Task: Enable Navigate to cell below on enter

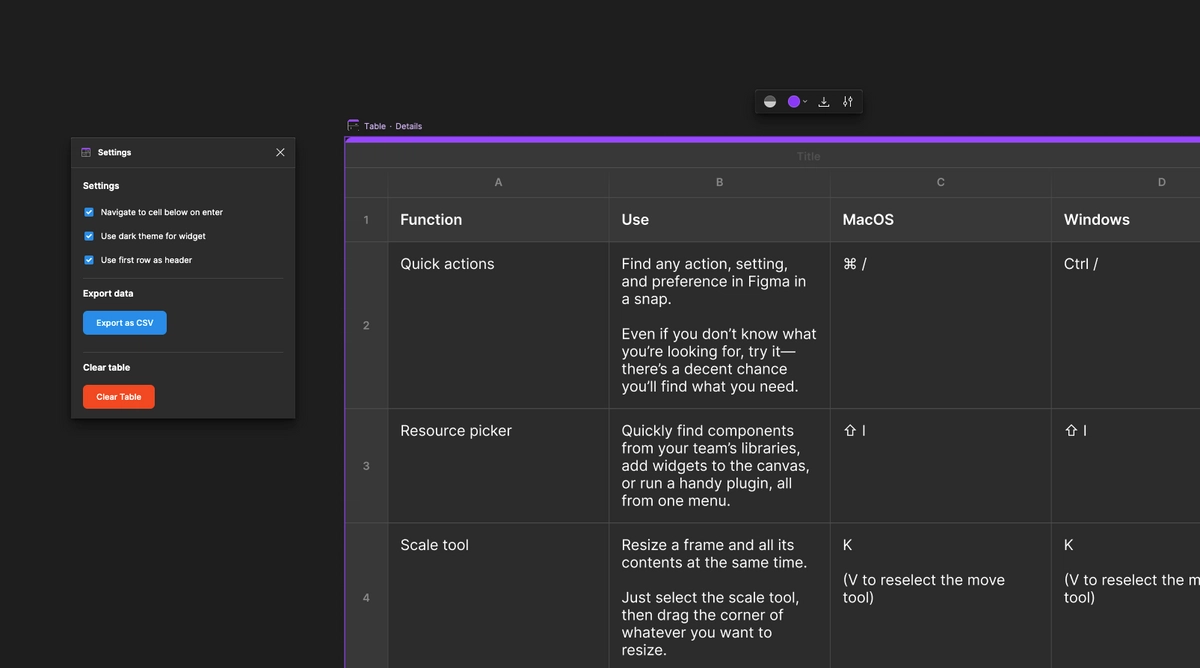Action: pyautogui.click(x=88, y=212)
